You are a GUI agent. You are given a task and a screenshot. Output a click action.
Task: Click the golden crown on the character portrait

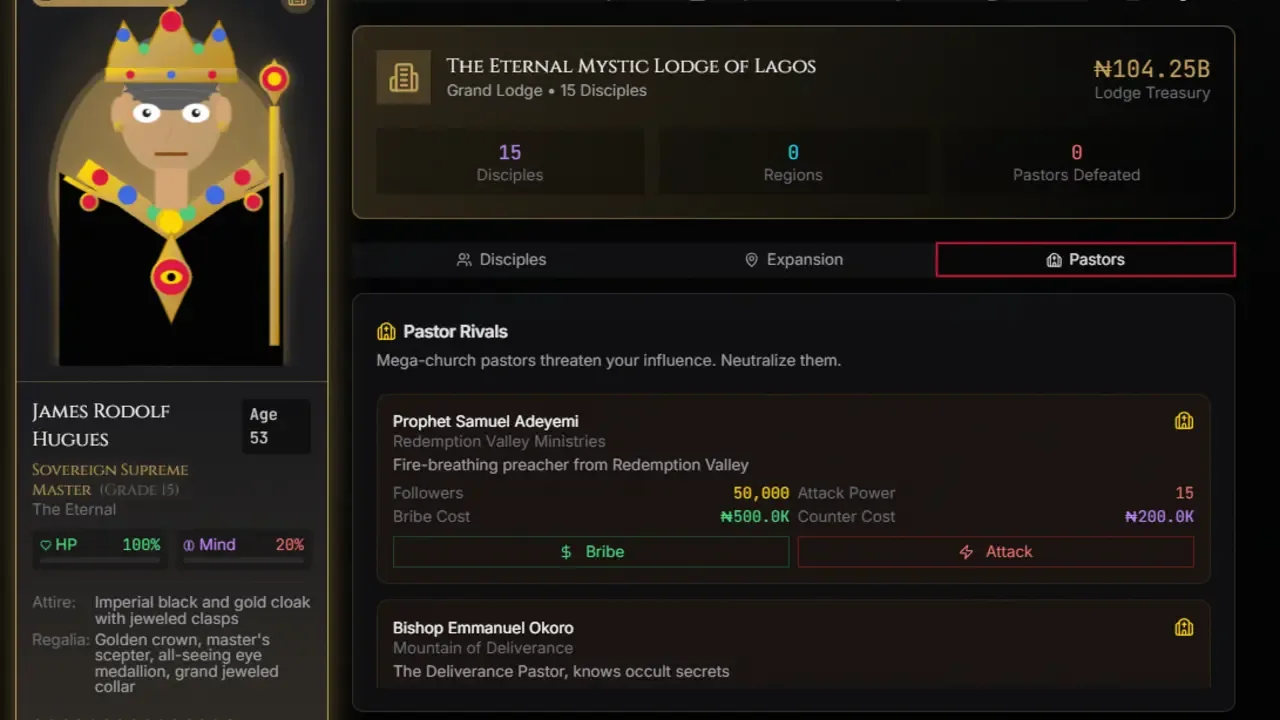point(171,50)
